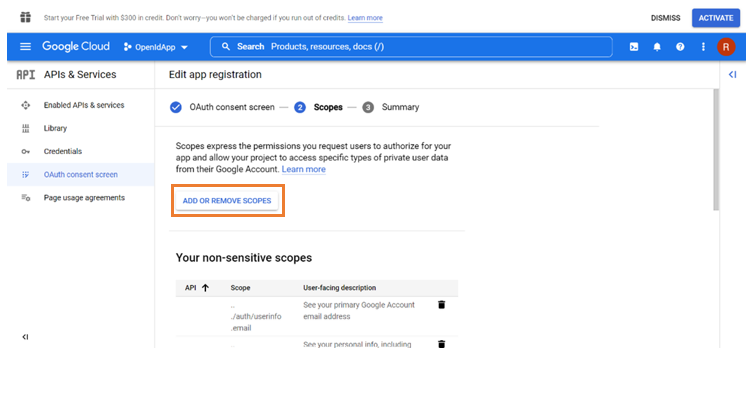
Task: Delete the userinfo.email scope with trash icon
Action: (441, 305)
